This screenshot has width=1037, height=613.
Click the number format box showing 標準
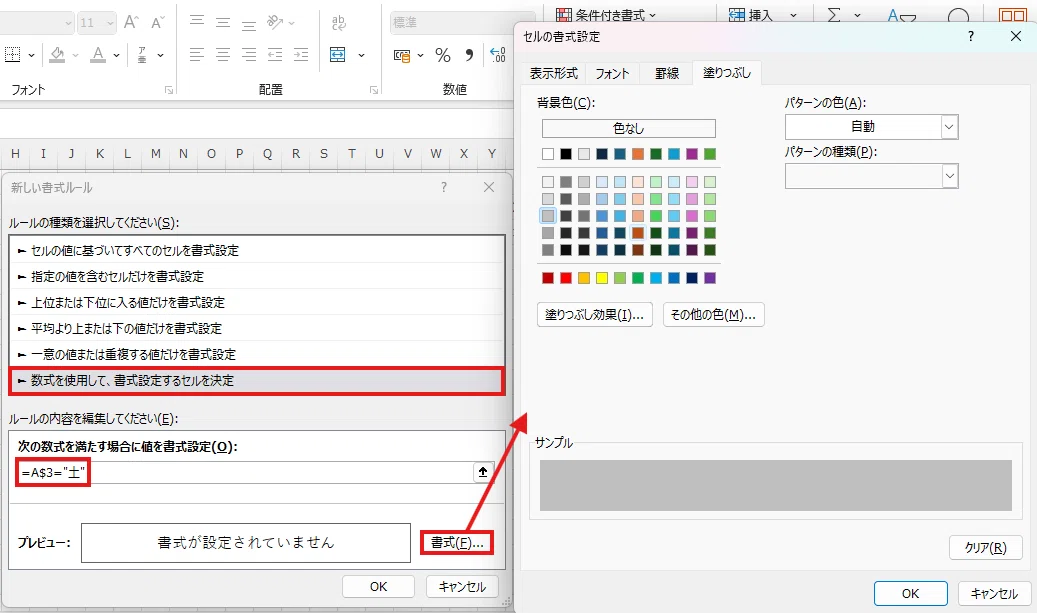(462, 22)
